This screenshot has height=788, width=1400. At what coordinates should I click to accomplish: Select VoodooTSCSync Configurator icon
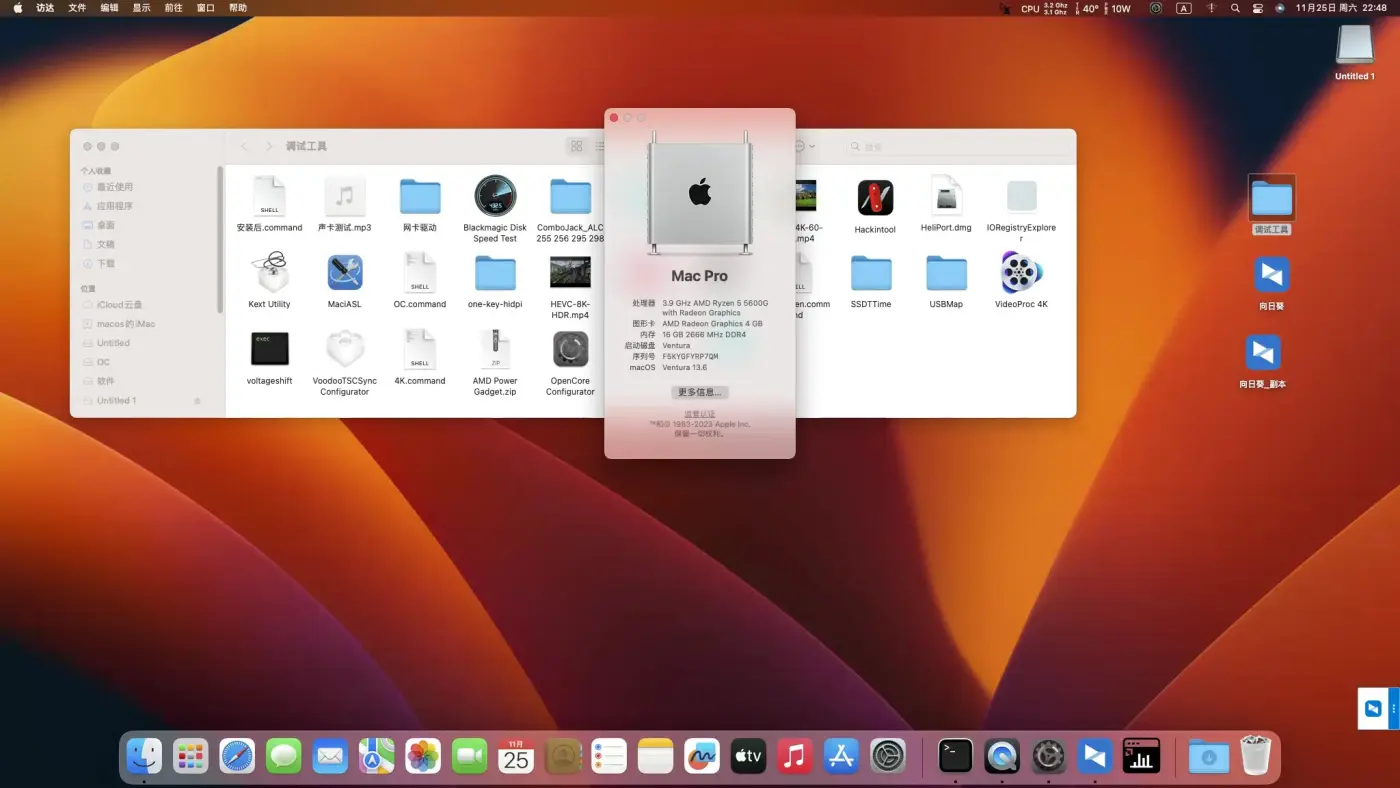(344, 350)
